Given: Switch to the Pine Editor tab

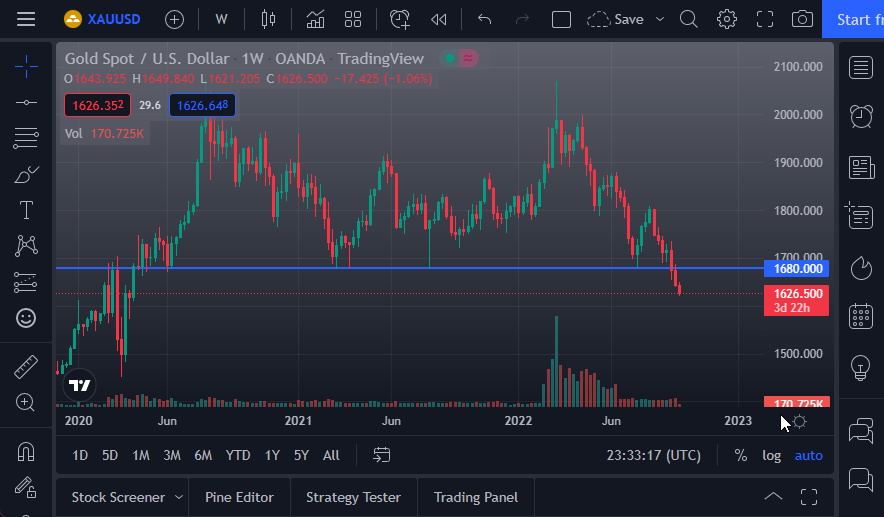Looking at the screenshot, I should point(239,497).
